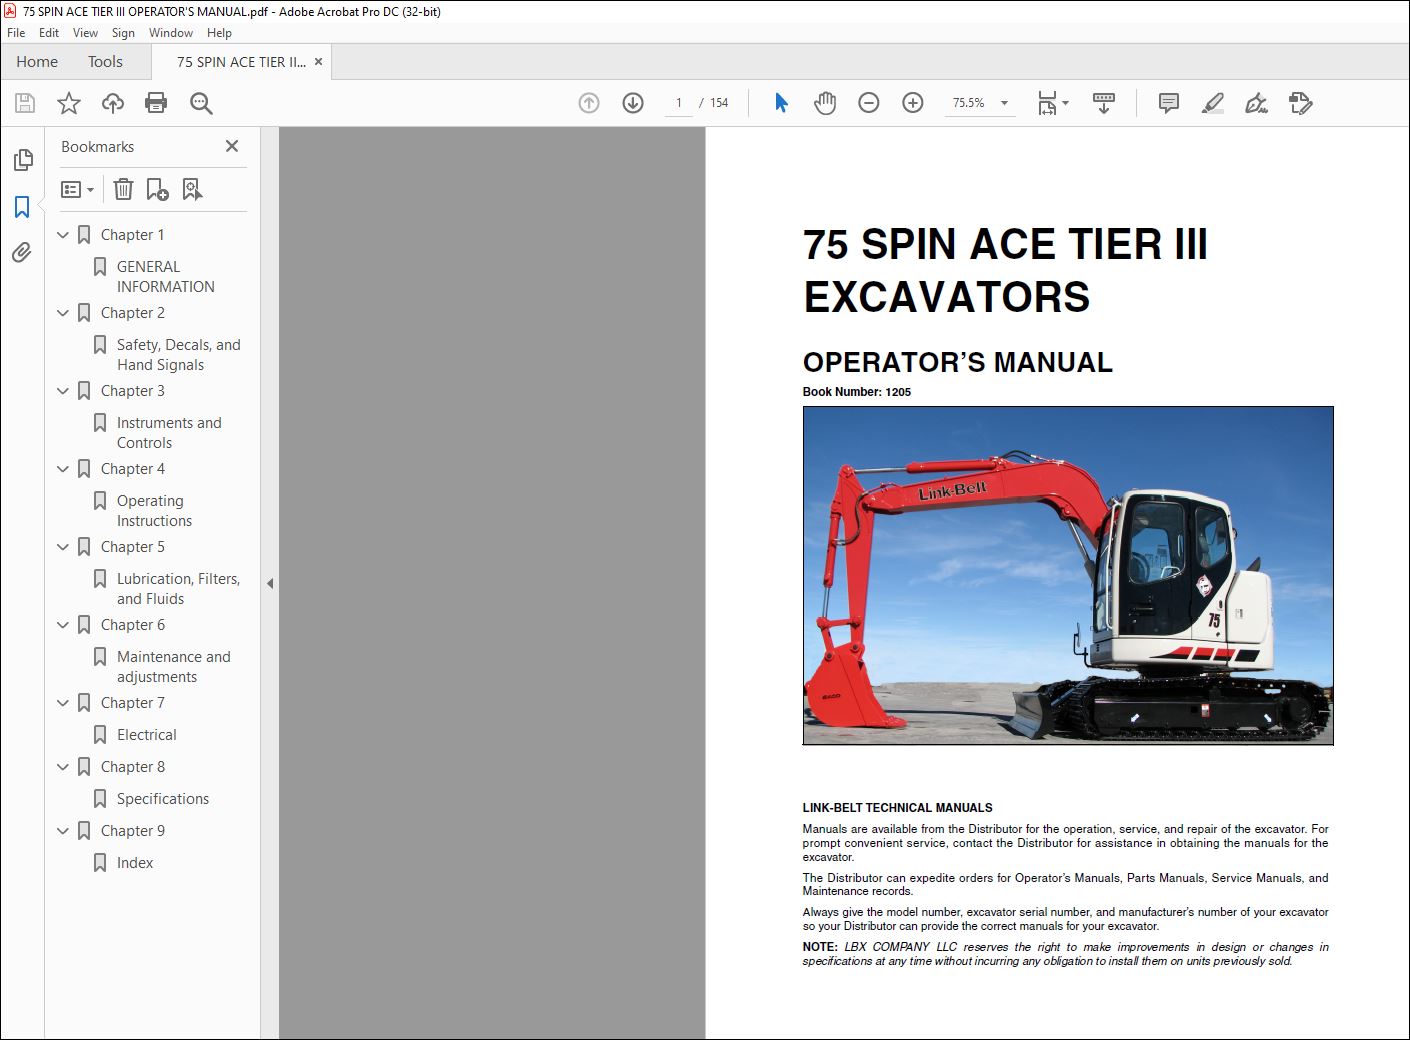This screenshot has width=1410, height=1040.
Task: Activate the Hand pan tool
Action: 825,103
